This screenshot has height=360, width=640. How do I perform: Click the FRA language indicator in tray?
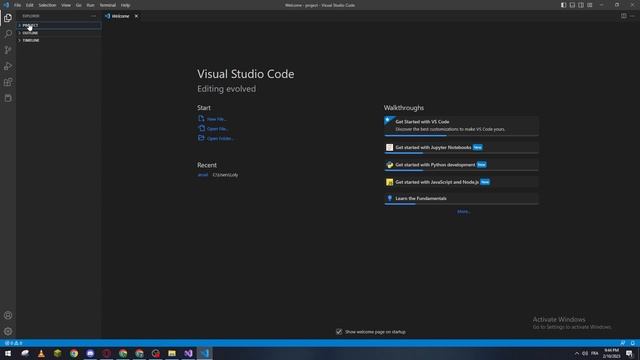pyautogui.click(x=595, y=353)
